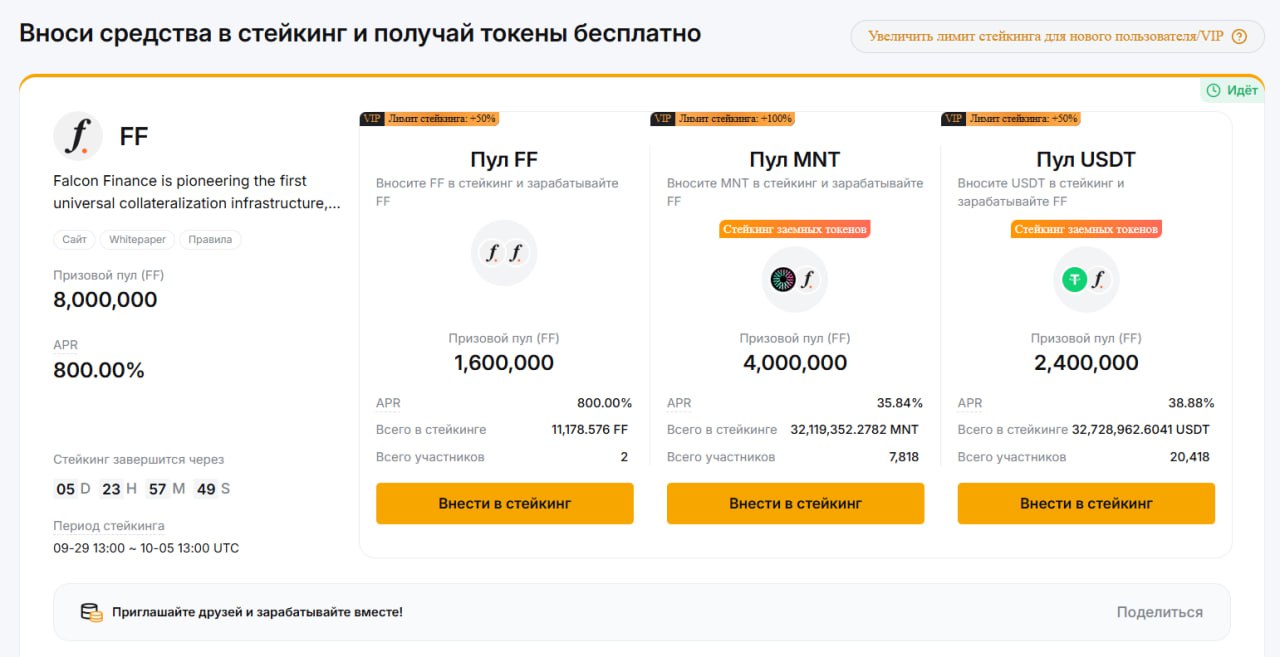Click the VIP badge on Пул MNT
The width and height of the screenshot is (1280, 657).
pyautogui.click(x=662, y=118)
